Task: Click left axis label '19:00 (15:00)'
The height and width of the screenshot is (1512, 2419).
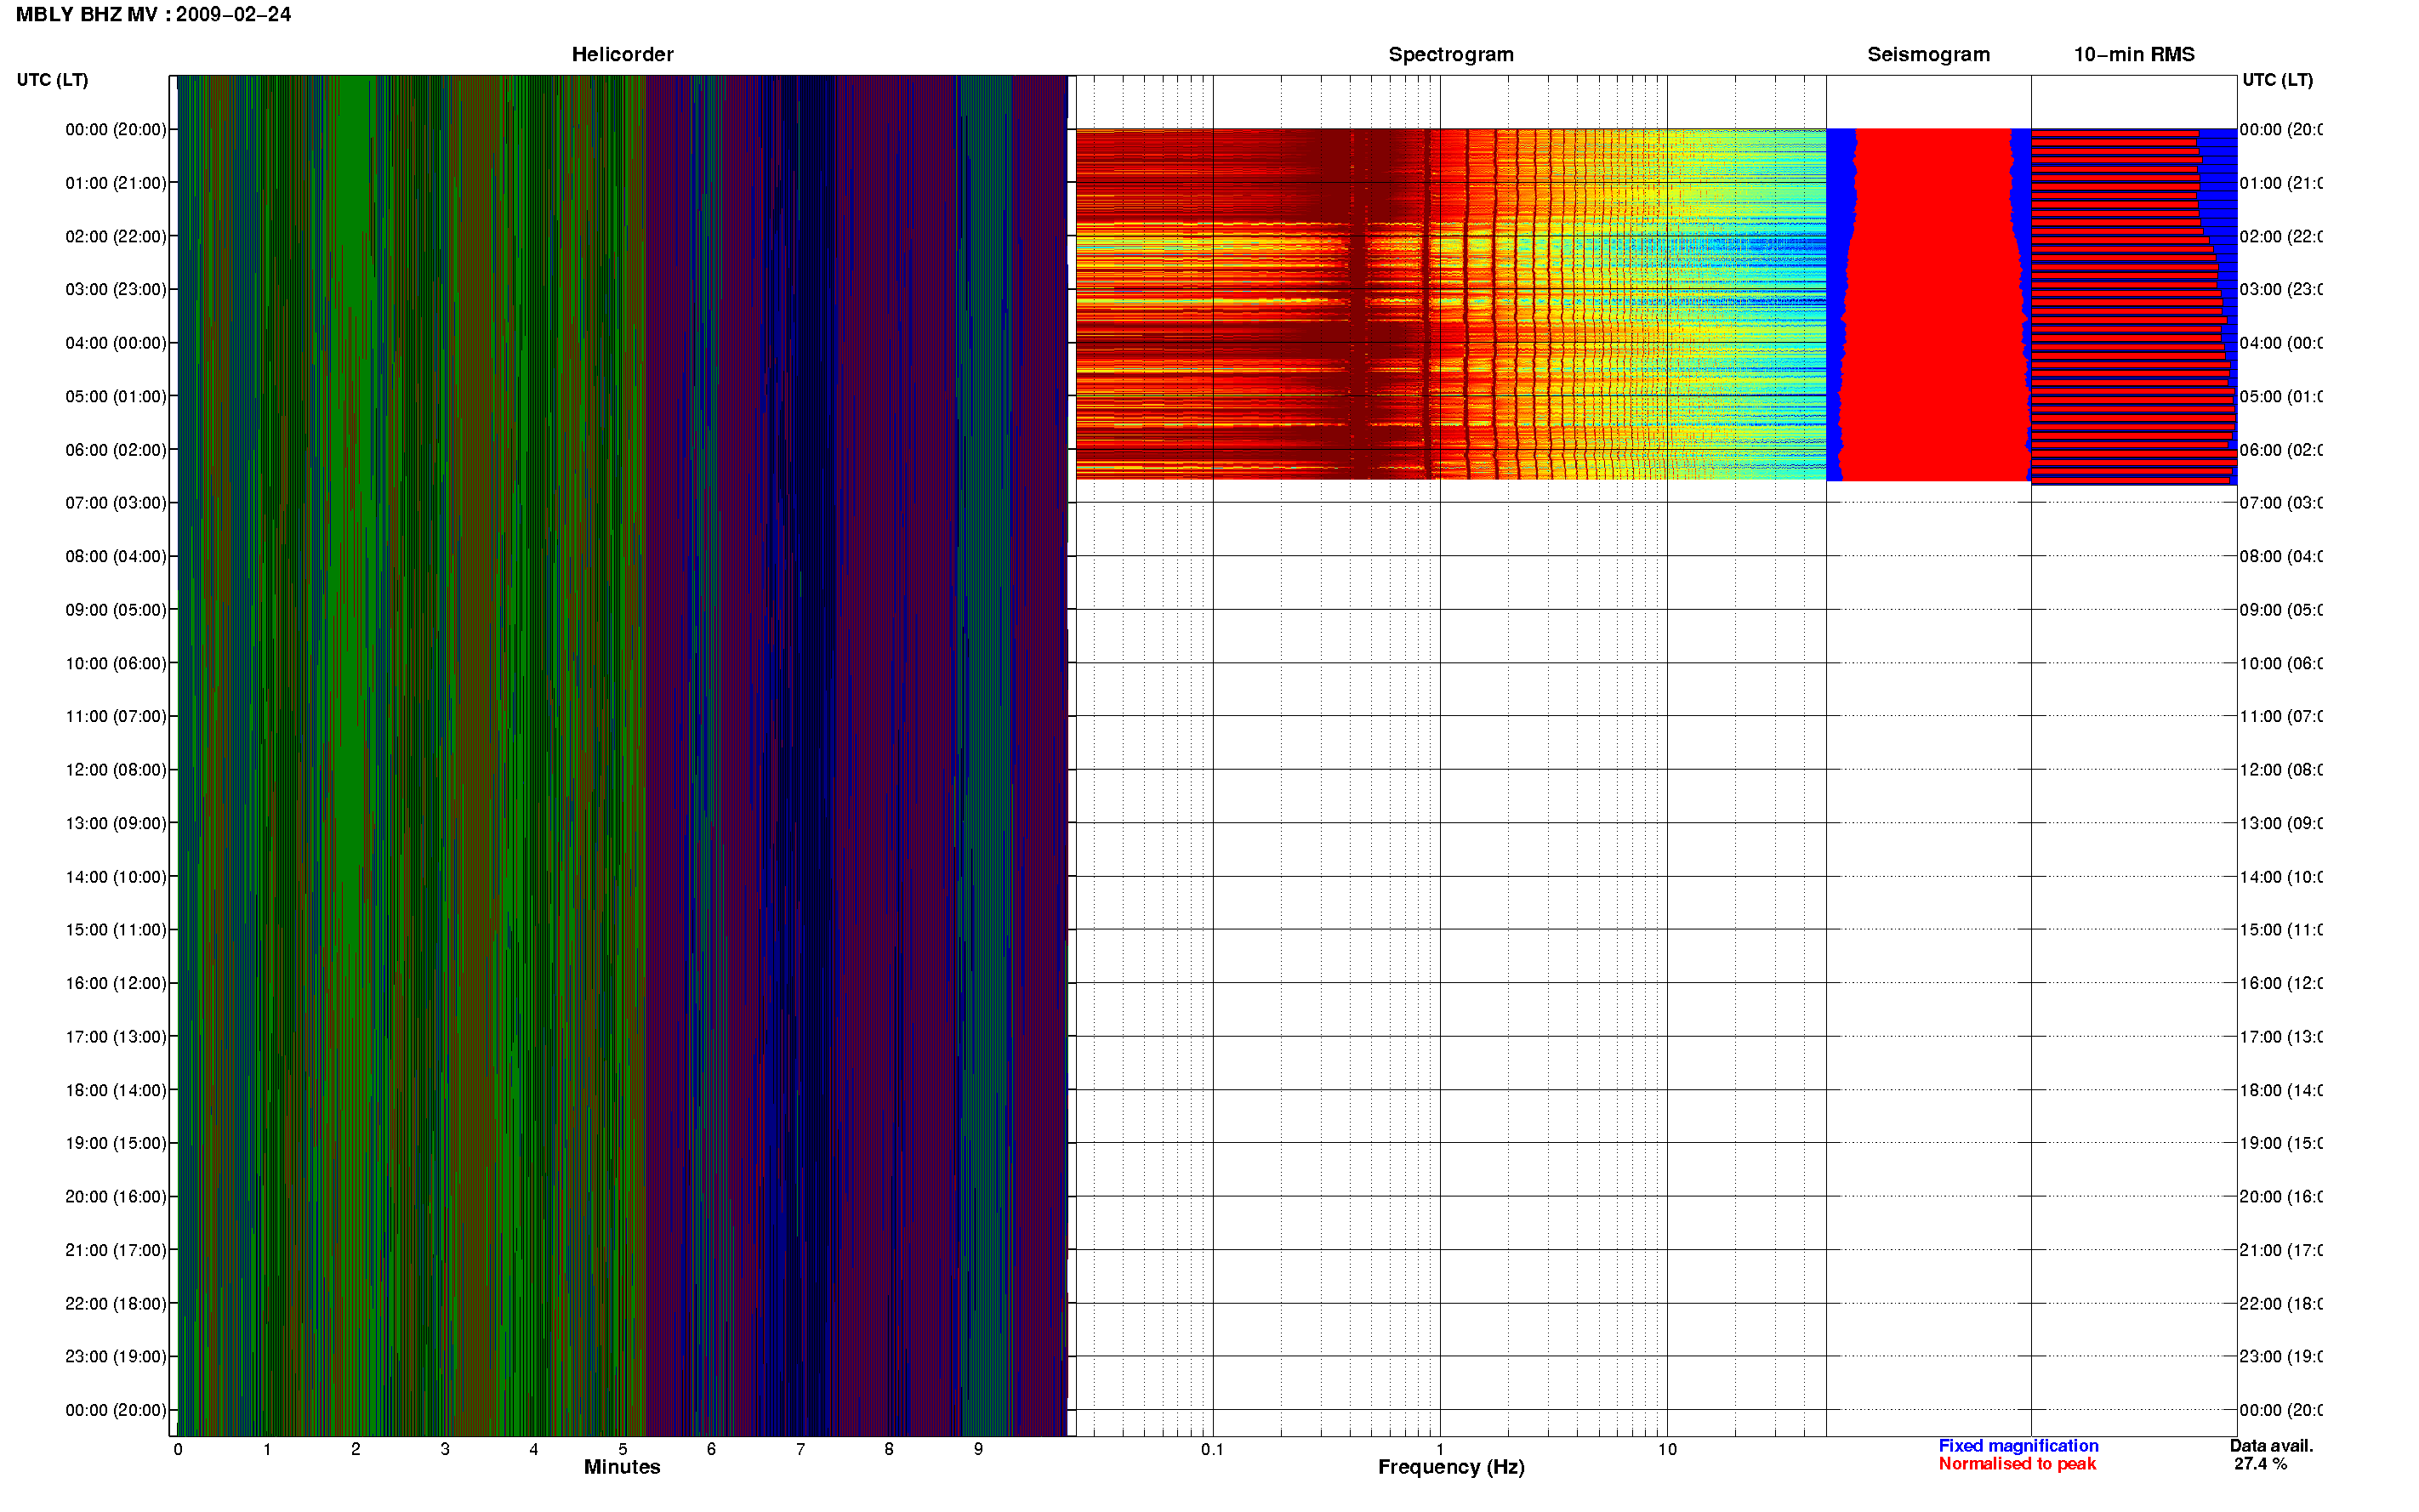Action: [116, 1142]
